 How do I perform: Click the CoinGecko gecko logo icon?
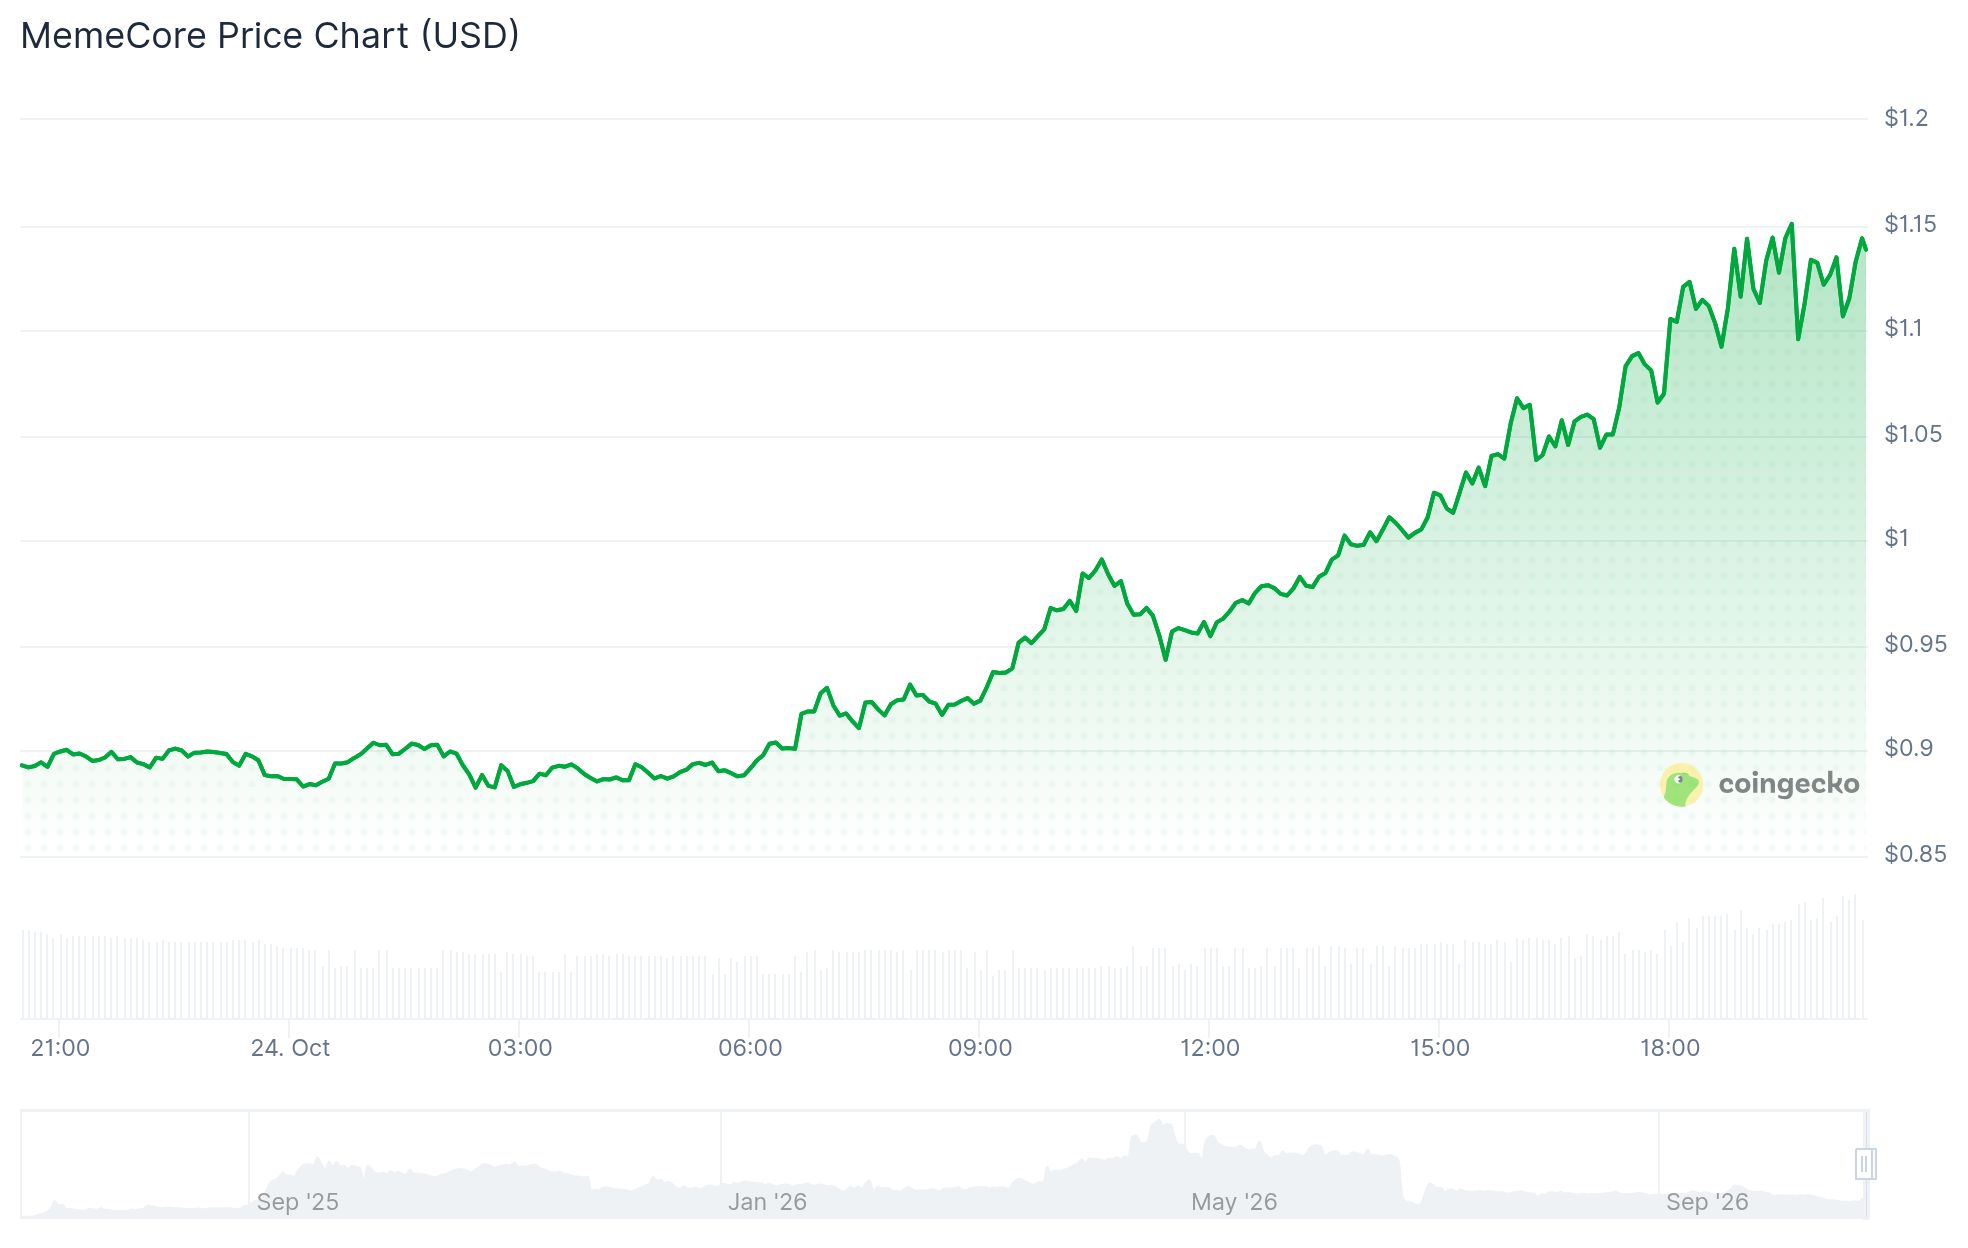tap(1681, 785)
